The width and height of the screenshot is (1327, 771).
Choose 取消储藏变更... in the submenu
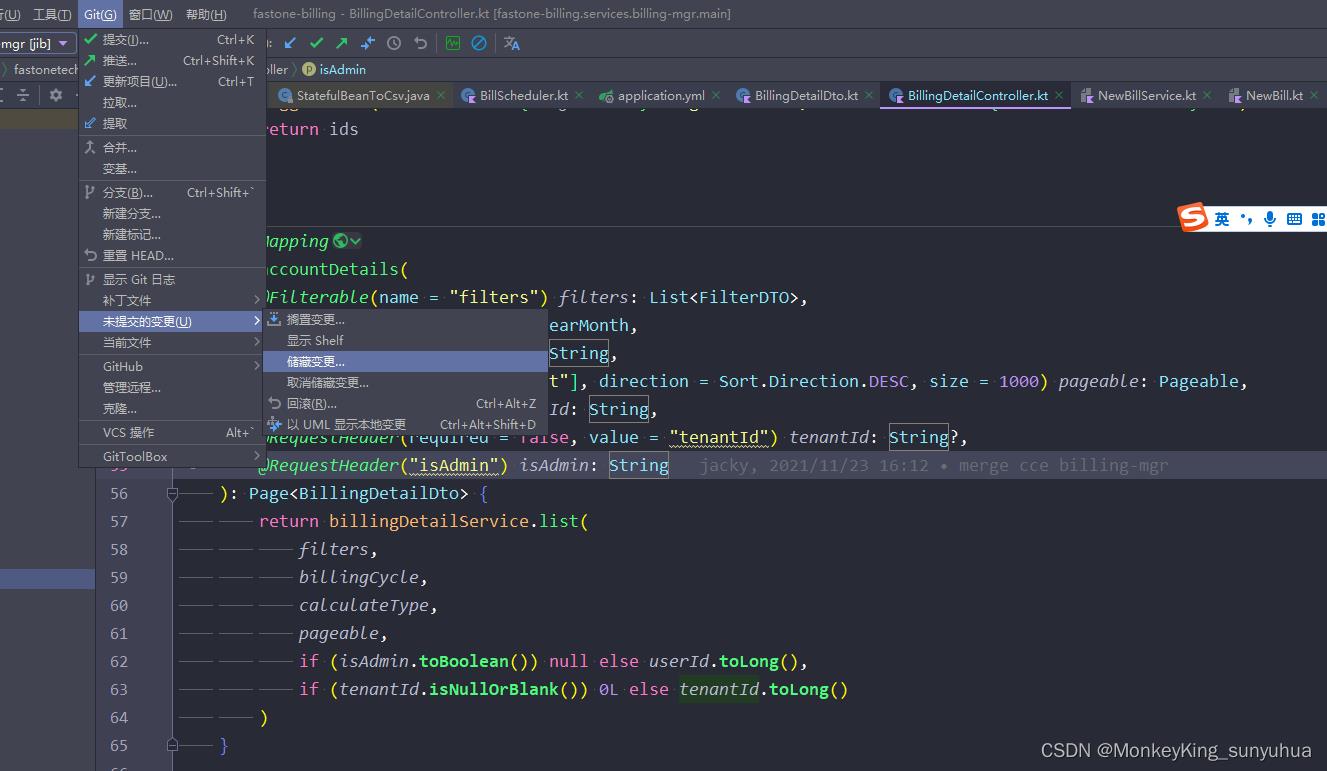404,383
